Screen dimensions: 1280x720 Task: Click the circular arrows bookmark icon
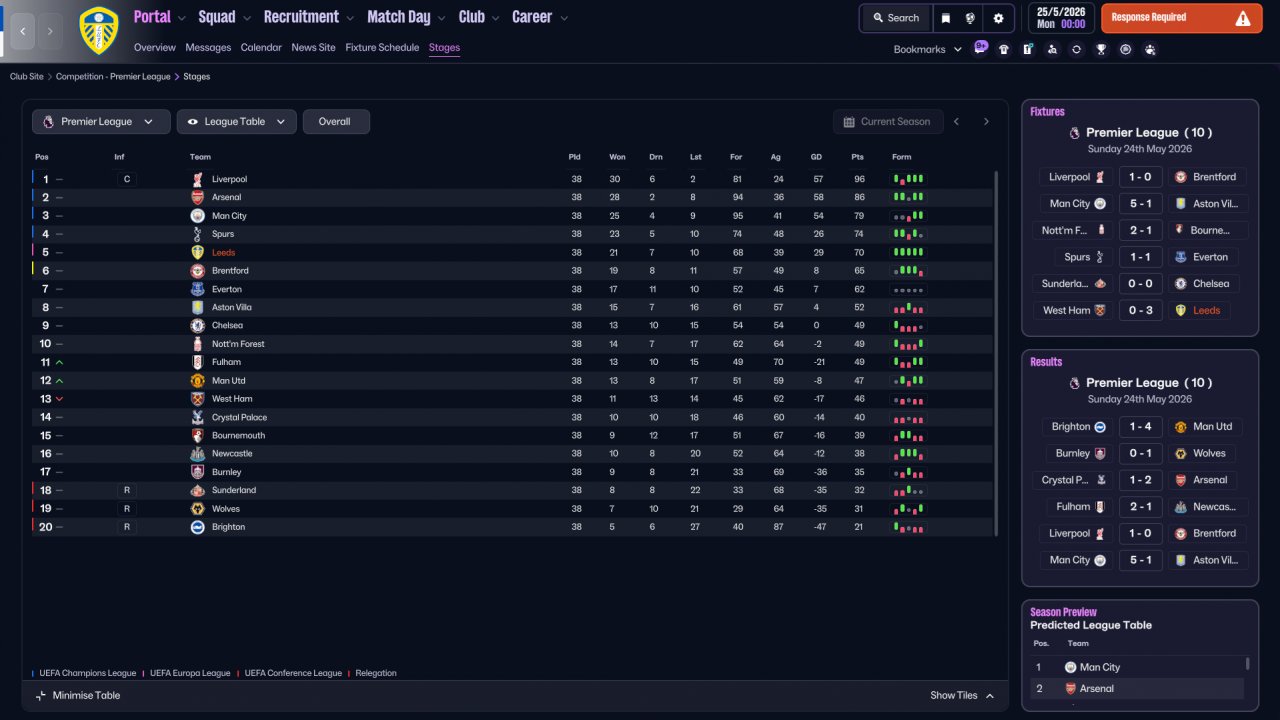(1076, 49)
